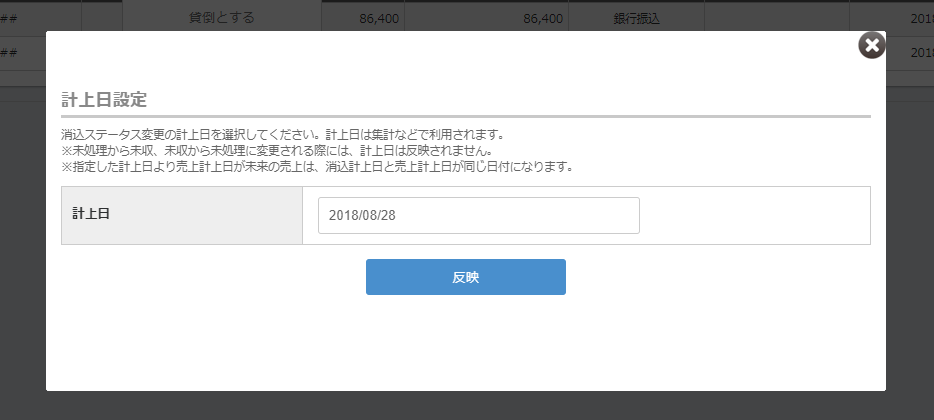Click the top-row date cell starting with 2018

[x=910, y=18]
